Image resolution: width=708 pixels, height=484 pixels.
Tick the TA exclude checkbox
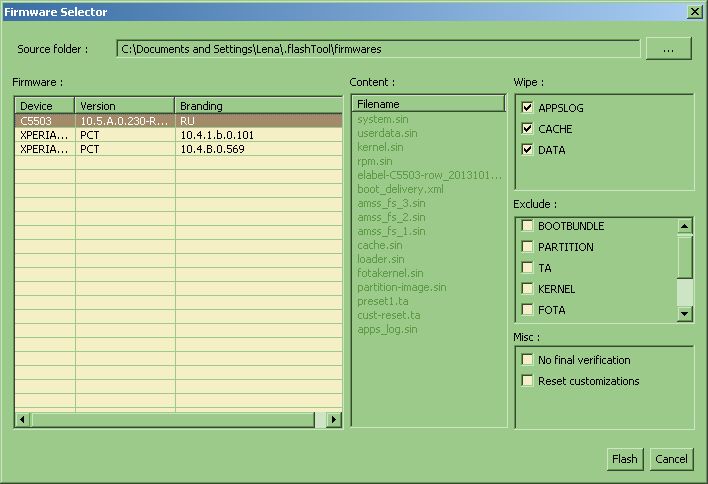(x=527, y=268)
